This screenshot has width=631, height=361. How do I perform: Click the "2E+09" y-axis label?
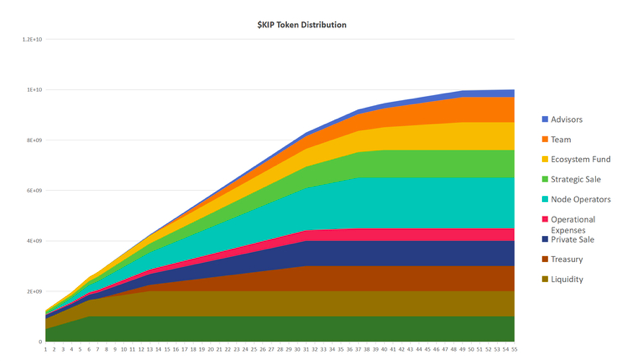tap(34, 291)
